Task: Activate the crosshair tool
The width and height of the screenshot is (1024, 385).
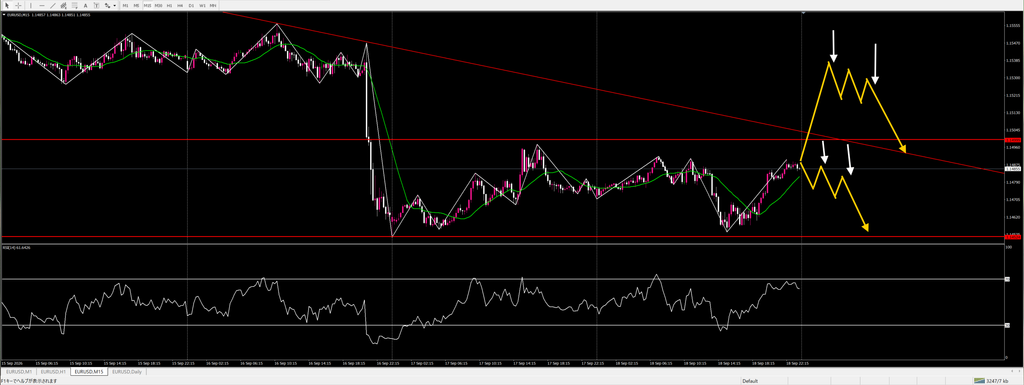Action: point(18,5)
